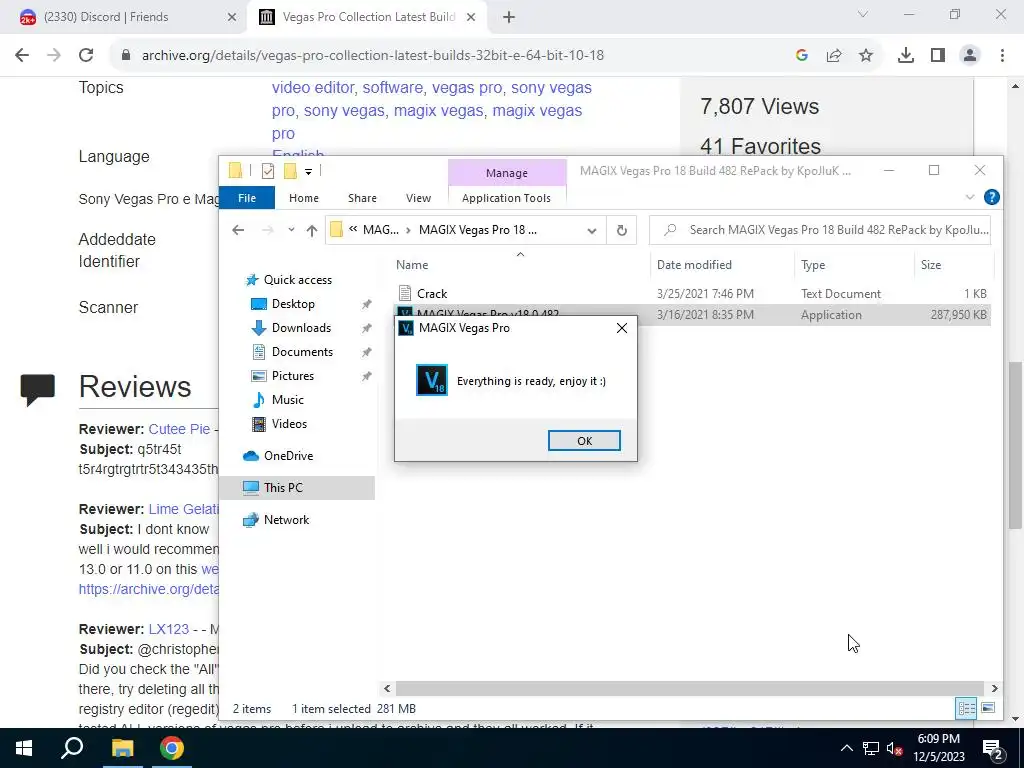Open the Windows Start menu
Image resolution: width=1024 pixels, height=768 pixels.
(24, 748)
